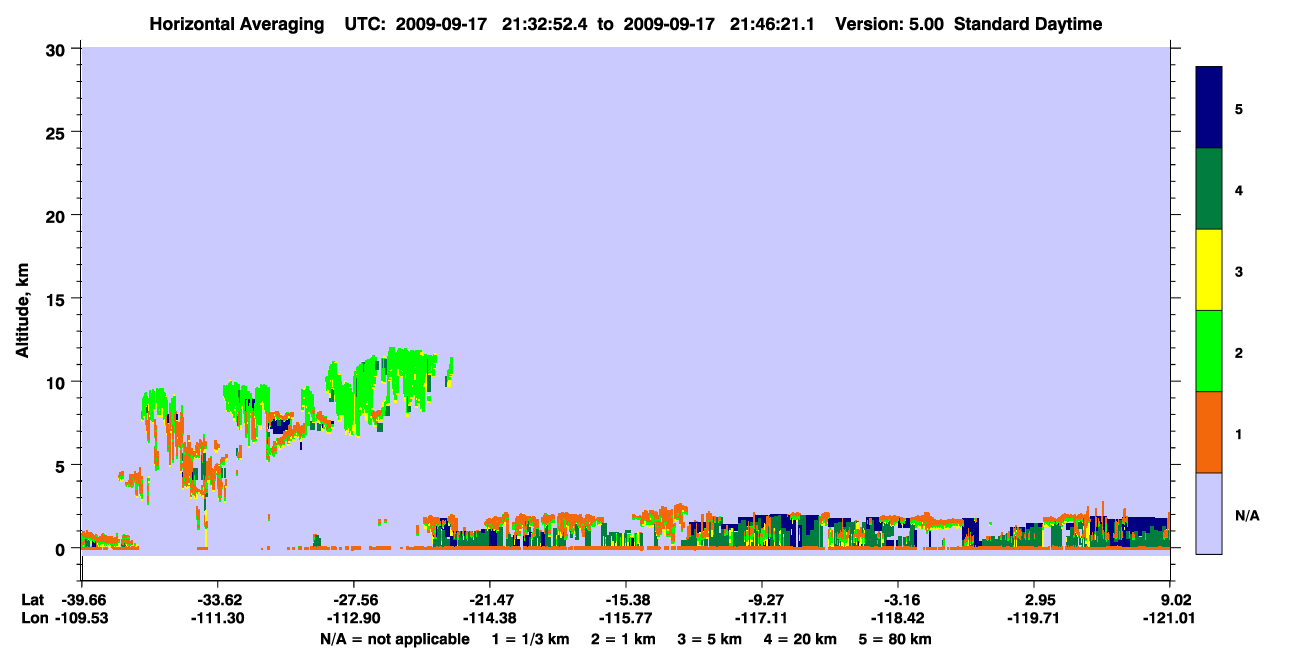The image size is (1300, 667).
Task: Click the '5 = 80 km' legend entry
Action: (896, 639)
